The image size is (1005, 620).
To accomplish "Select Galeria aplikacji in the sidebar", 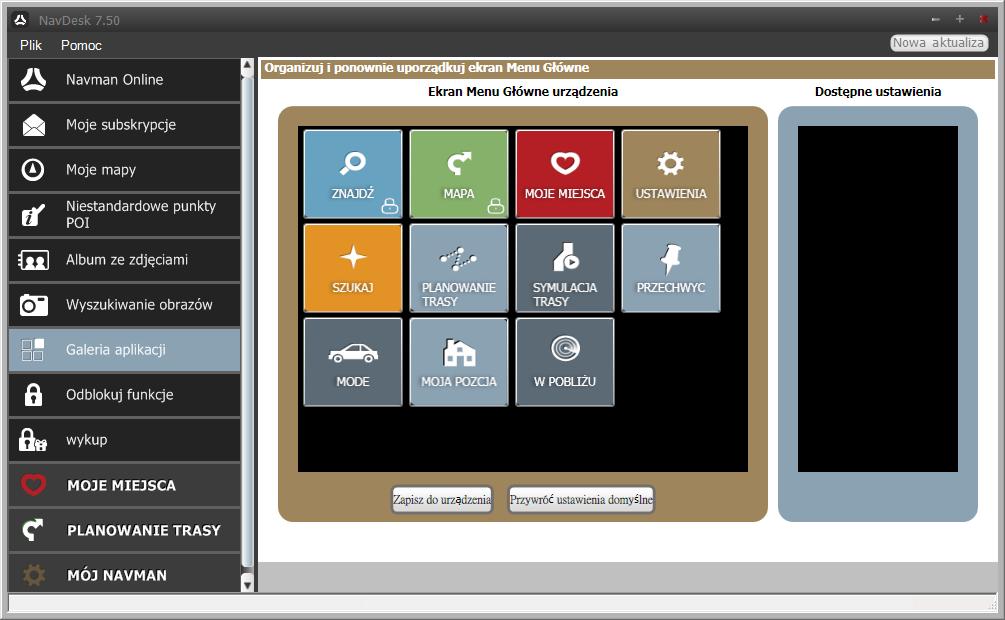I will point(124,349).
